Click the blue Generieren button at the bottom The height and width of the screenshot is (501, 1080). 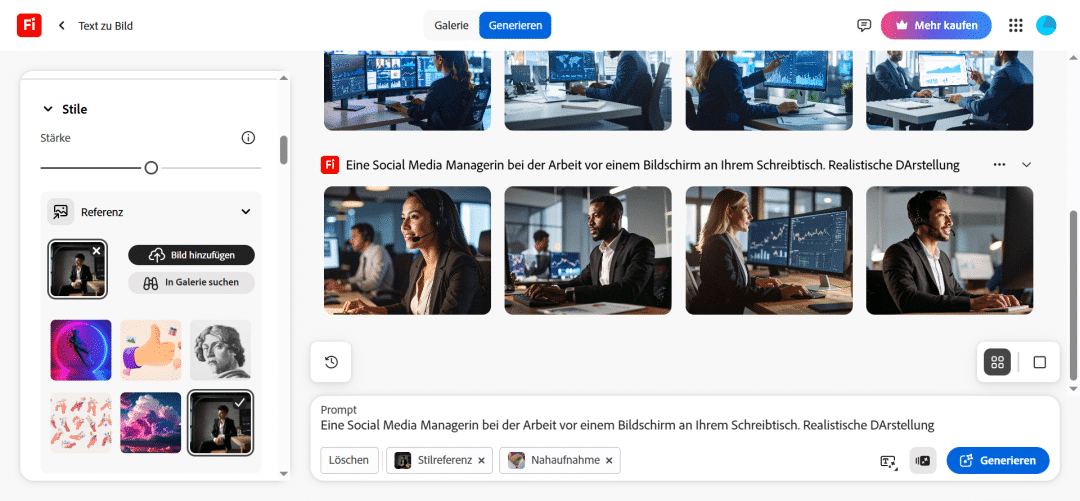(x=998, y=460)
